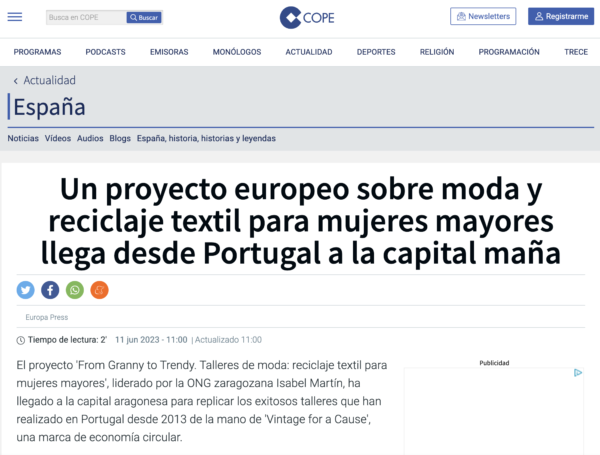Open the Podcasts menu item
Viewport: 600px width, 455px height.
105,52
